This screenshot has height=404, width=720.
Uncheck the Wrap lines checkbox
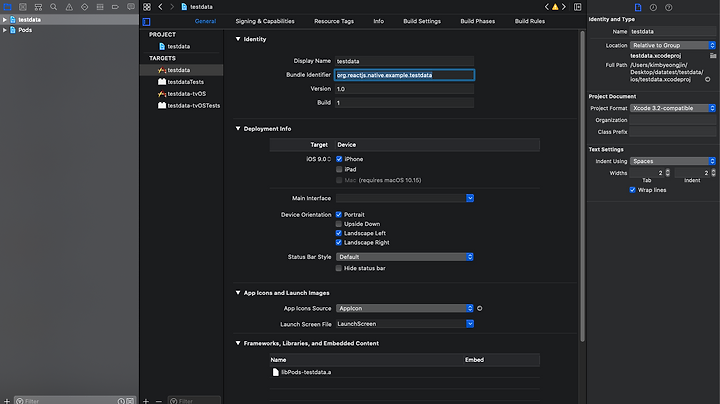632,189
